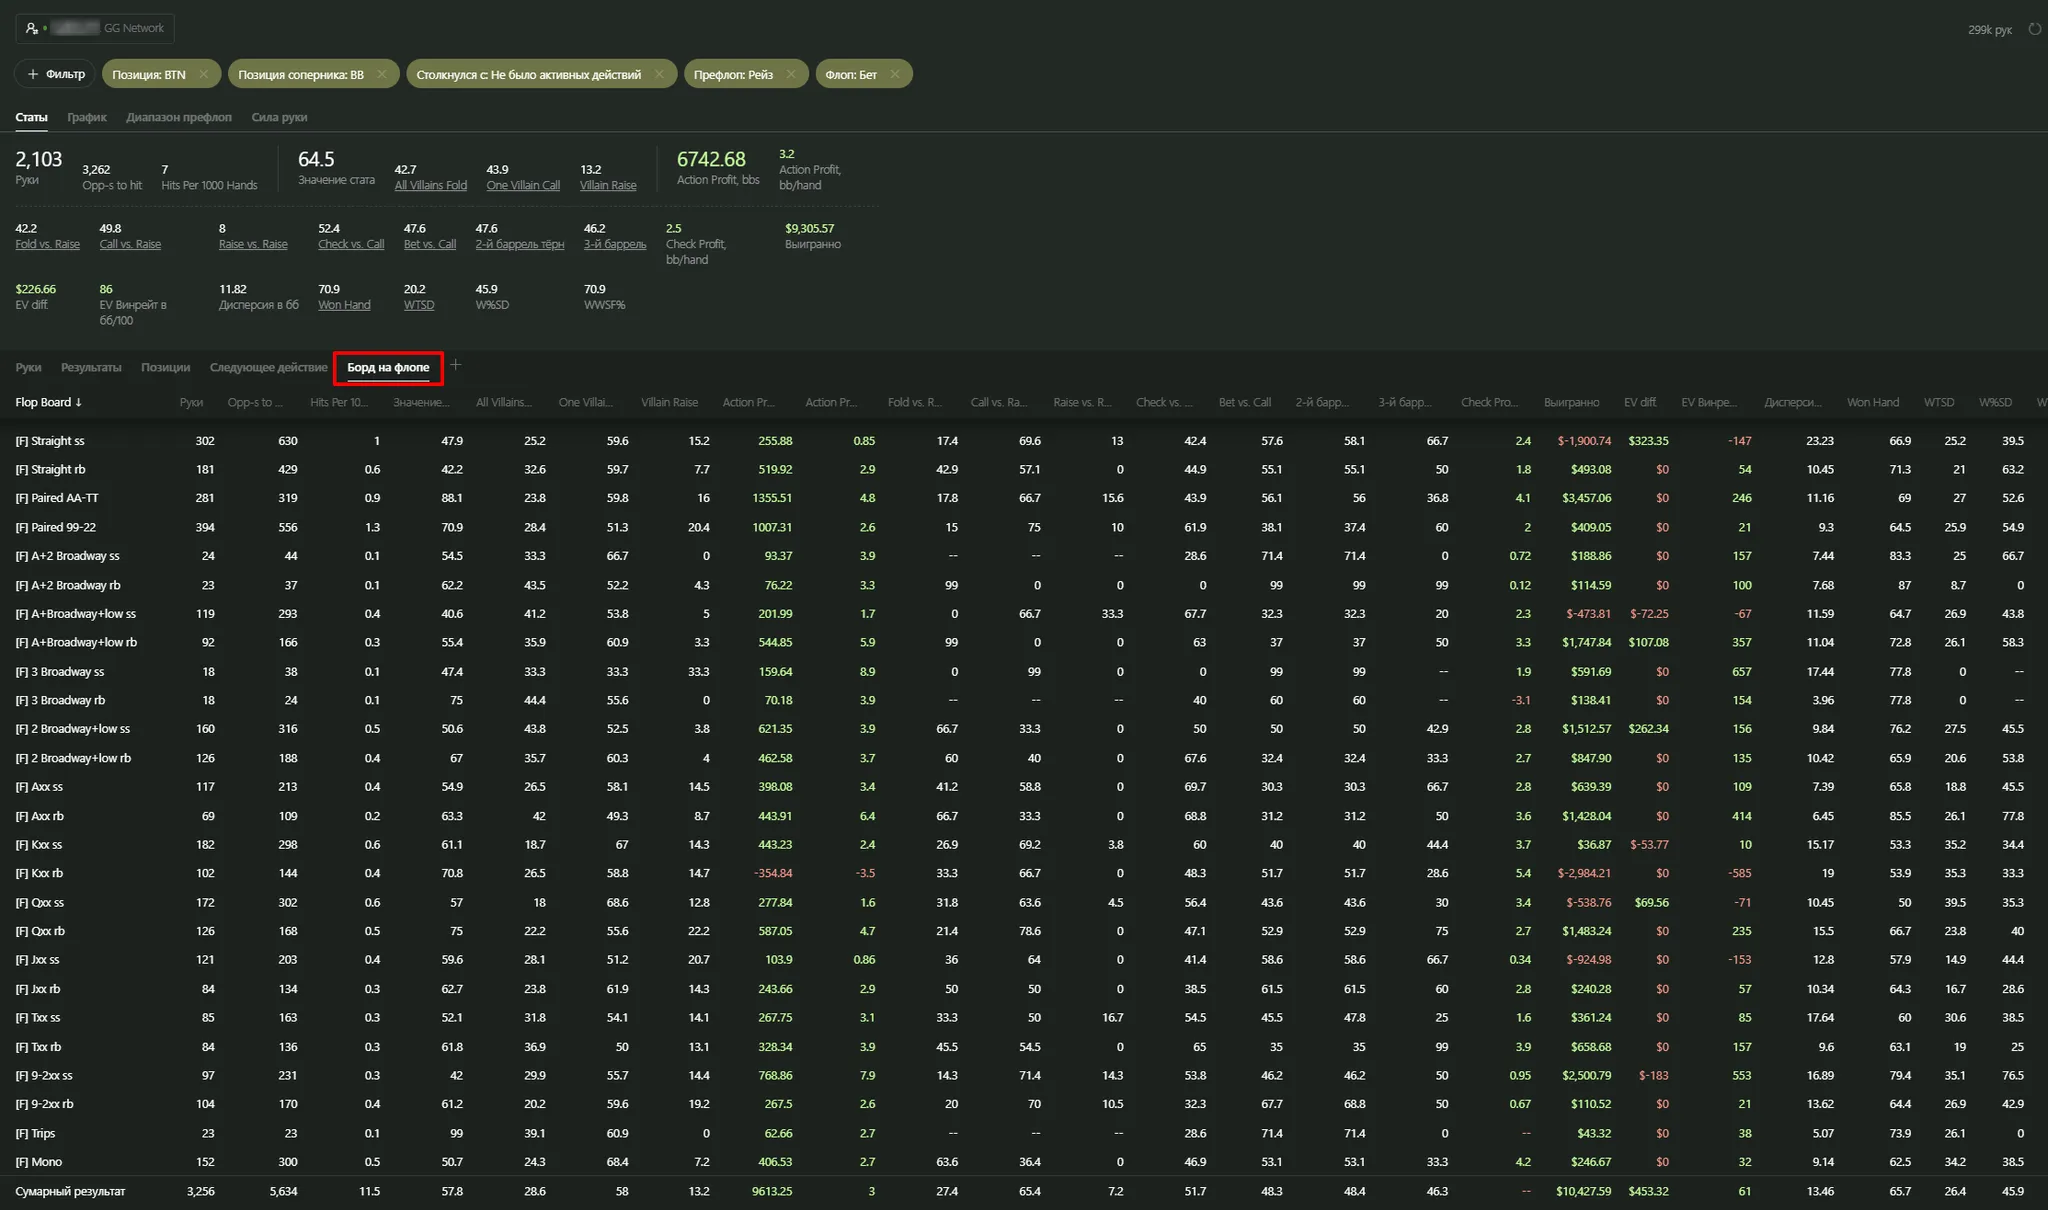Remove the Флоп: Бет filter chip
Screen dimensions: 2048x1210
[x=895, y=74]
